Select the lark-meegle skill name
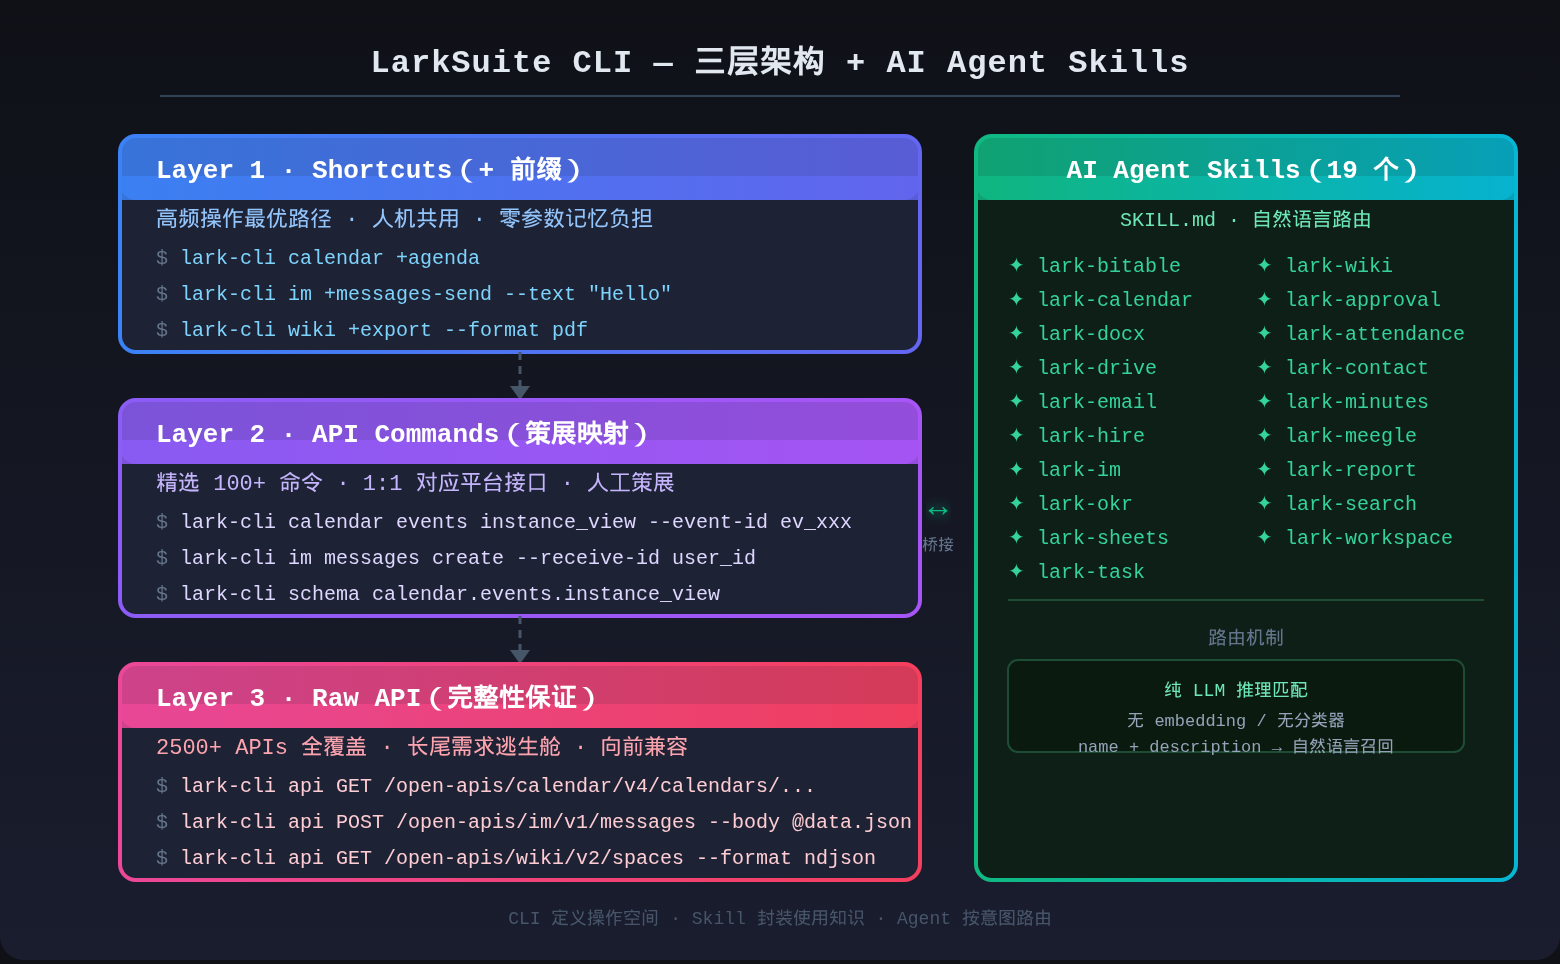The width and height of the screenshot is (1560, 964). click(1351, 436)
